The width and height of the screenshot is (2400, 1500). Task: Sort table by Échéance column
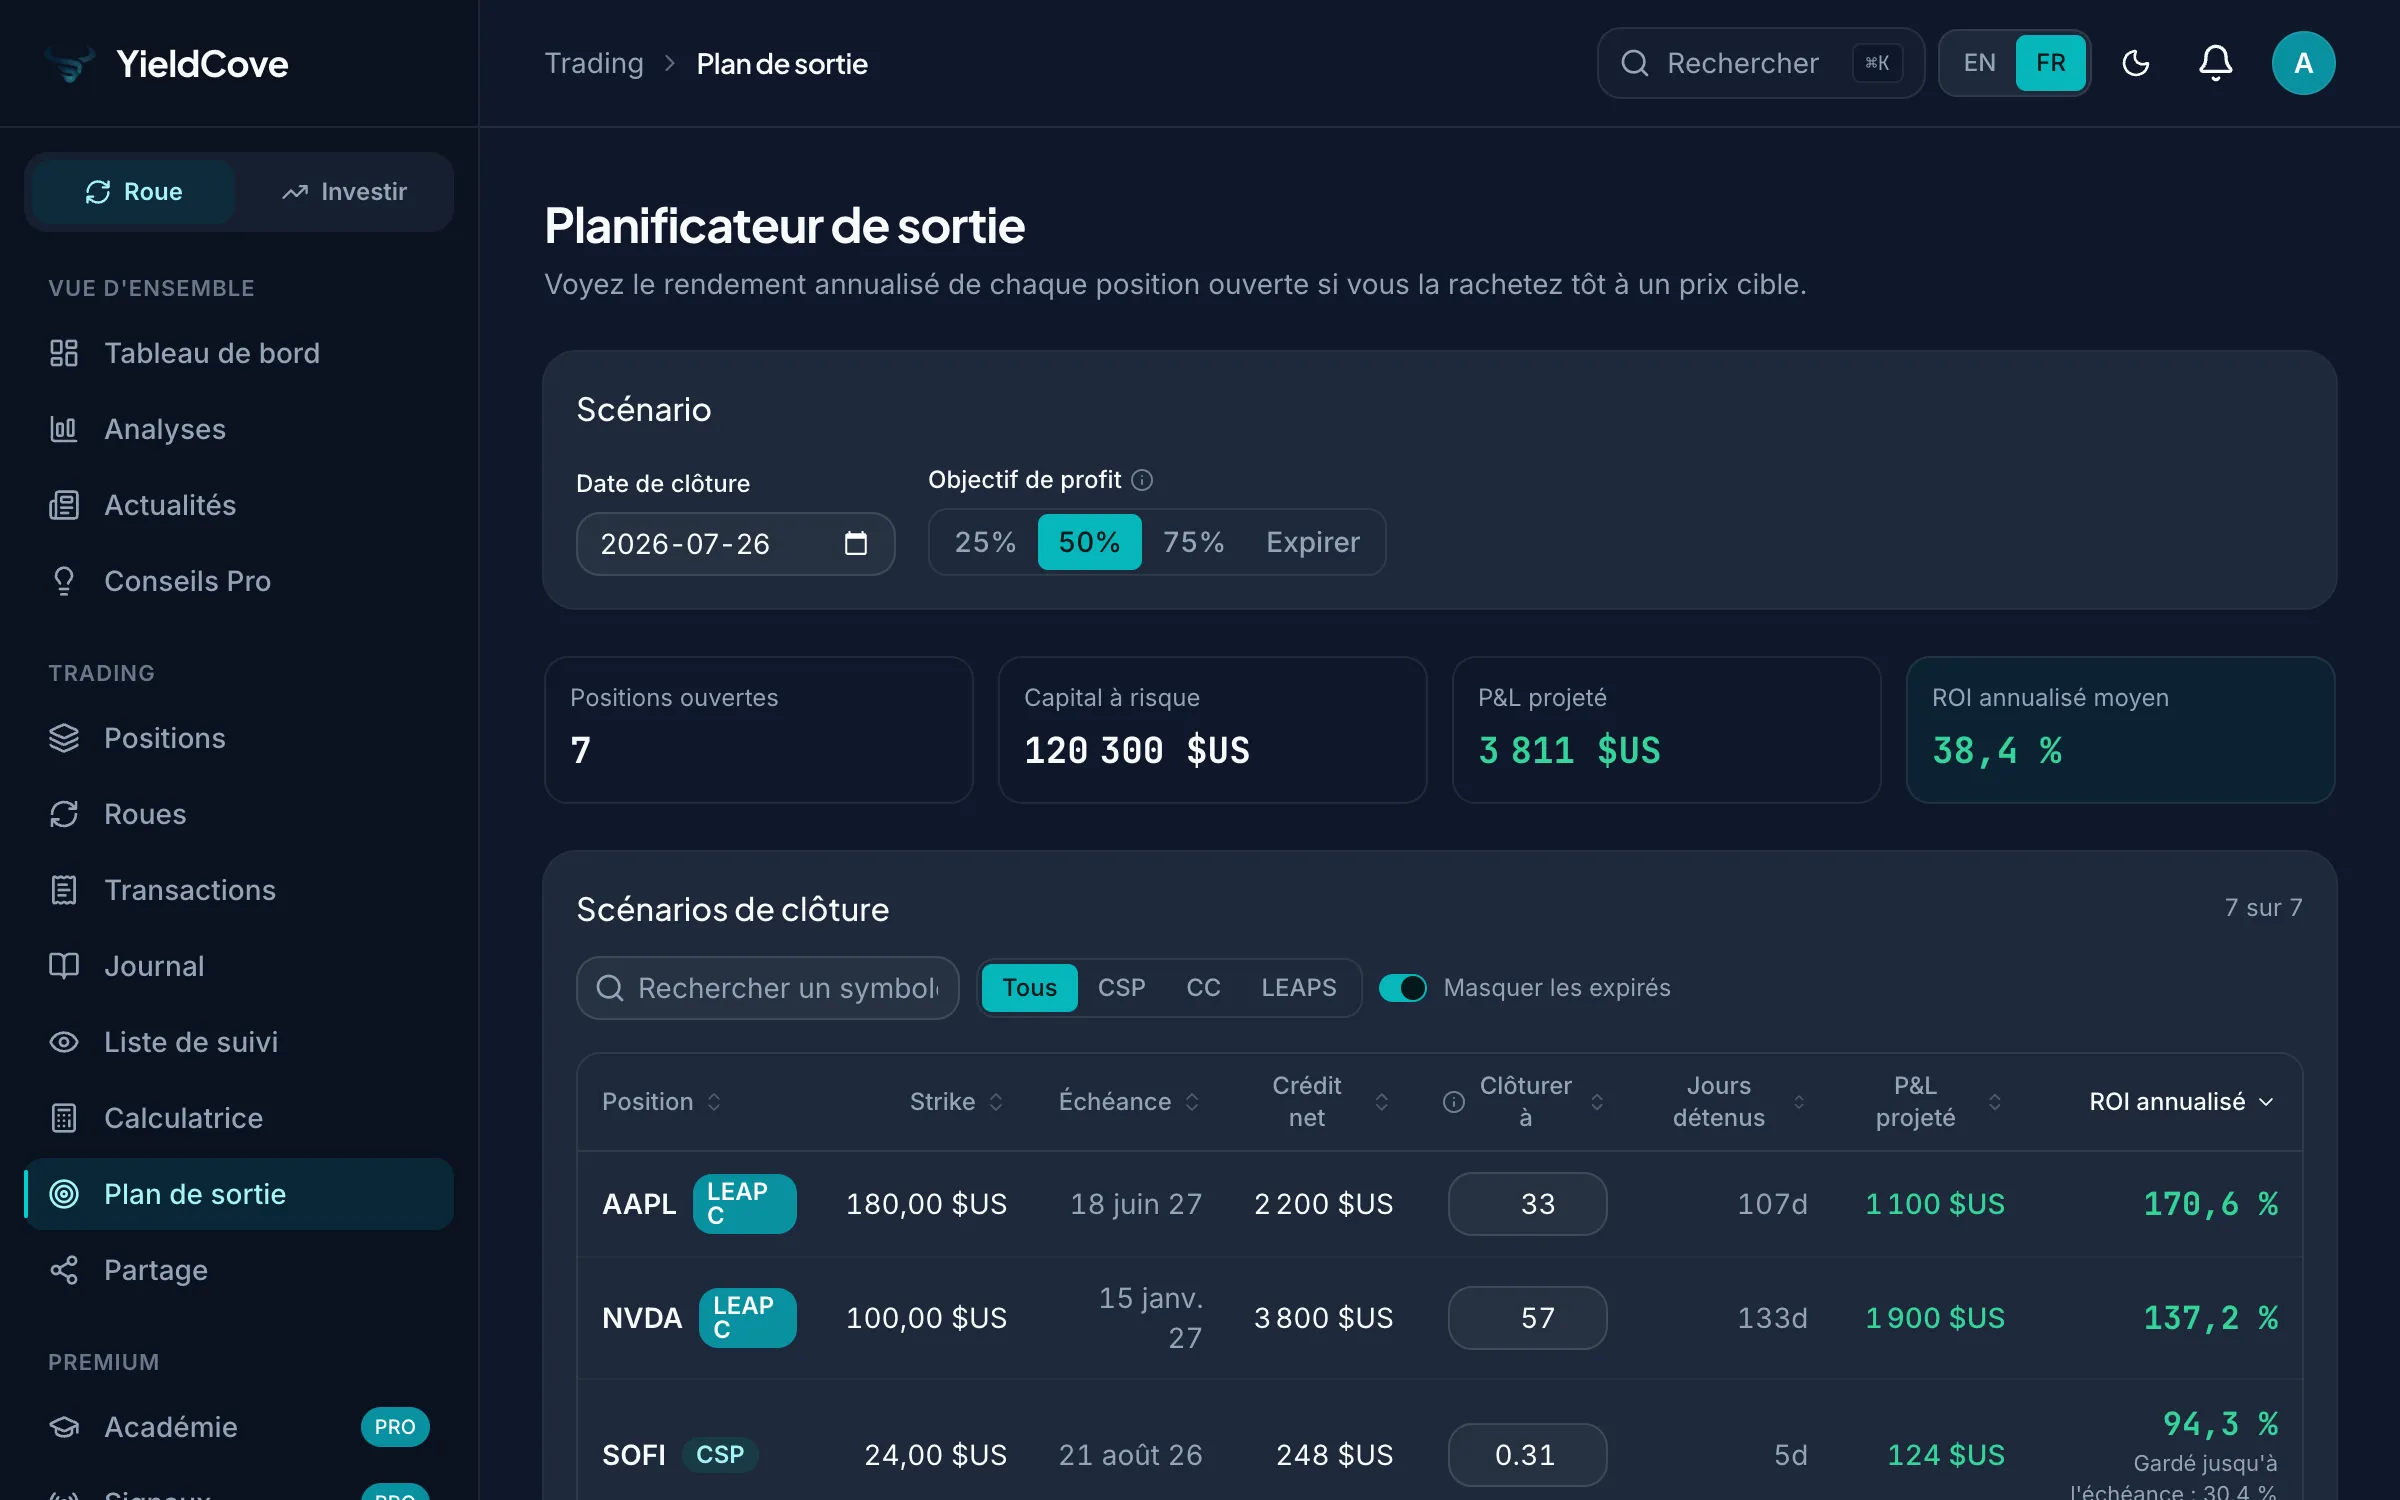click(x=1129, y=1102)
